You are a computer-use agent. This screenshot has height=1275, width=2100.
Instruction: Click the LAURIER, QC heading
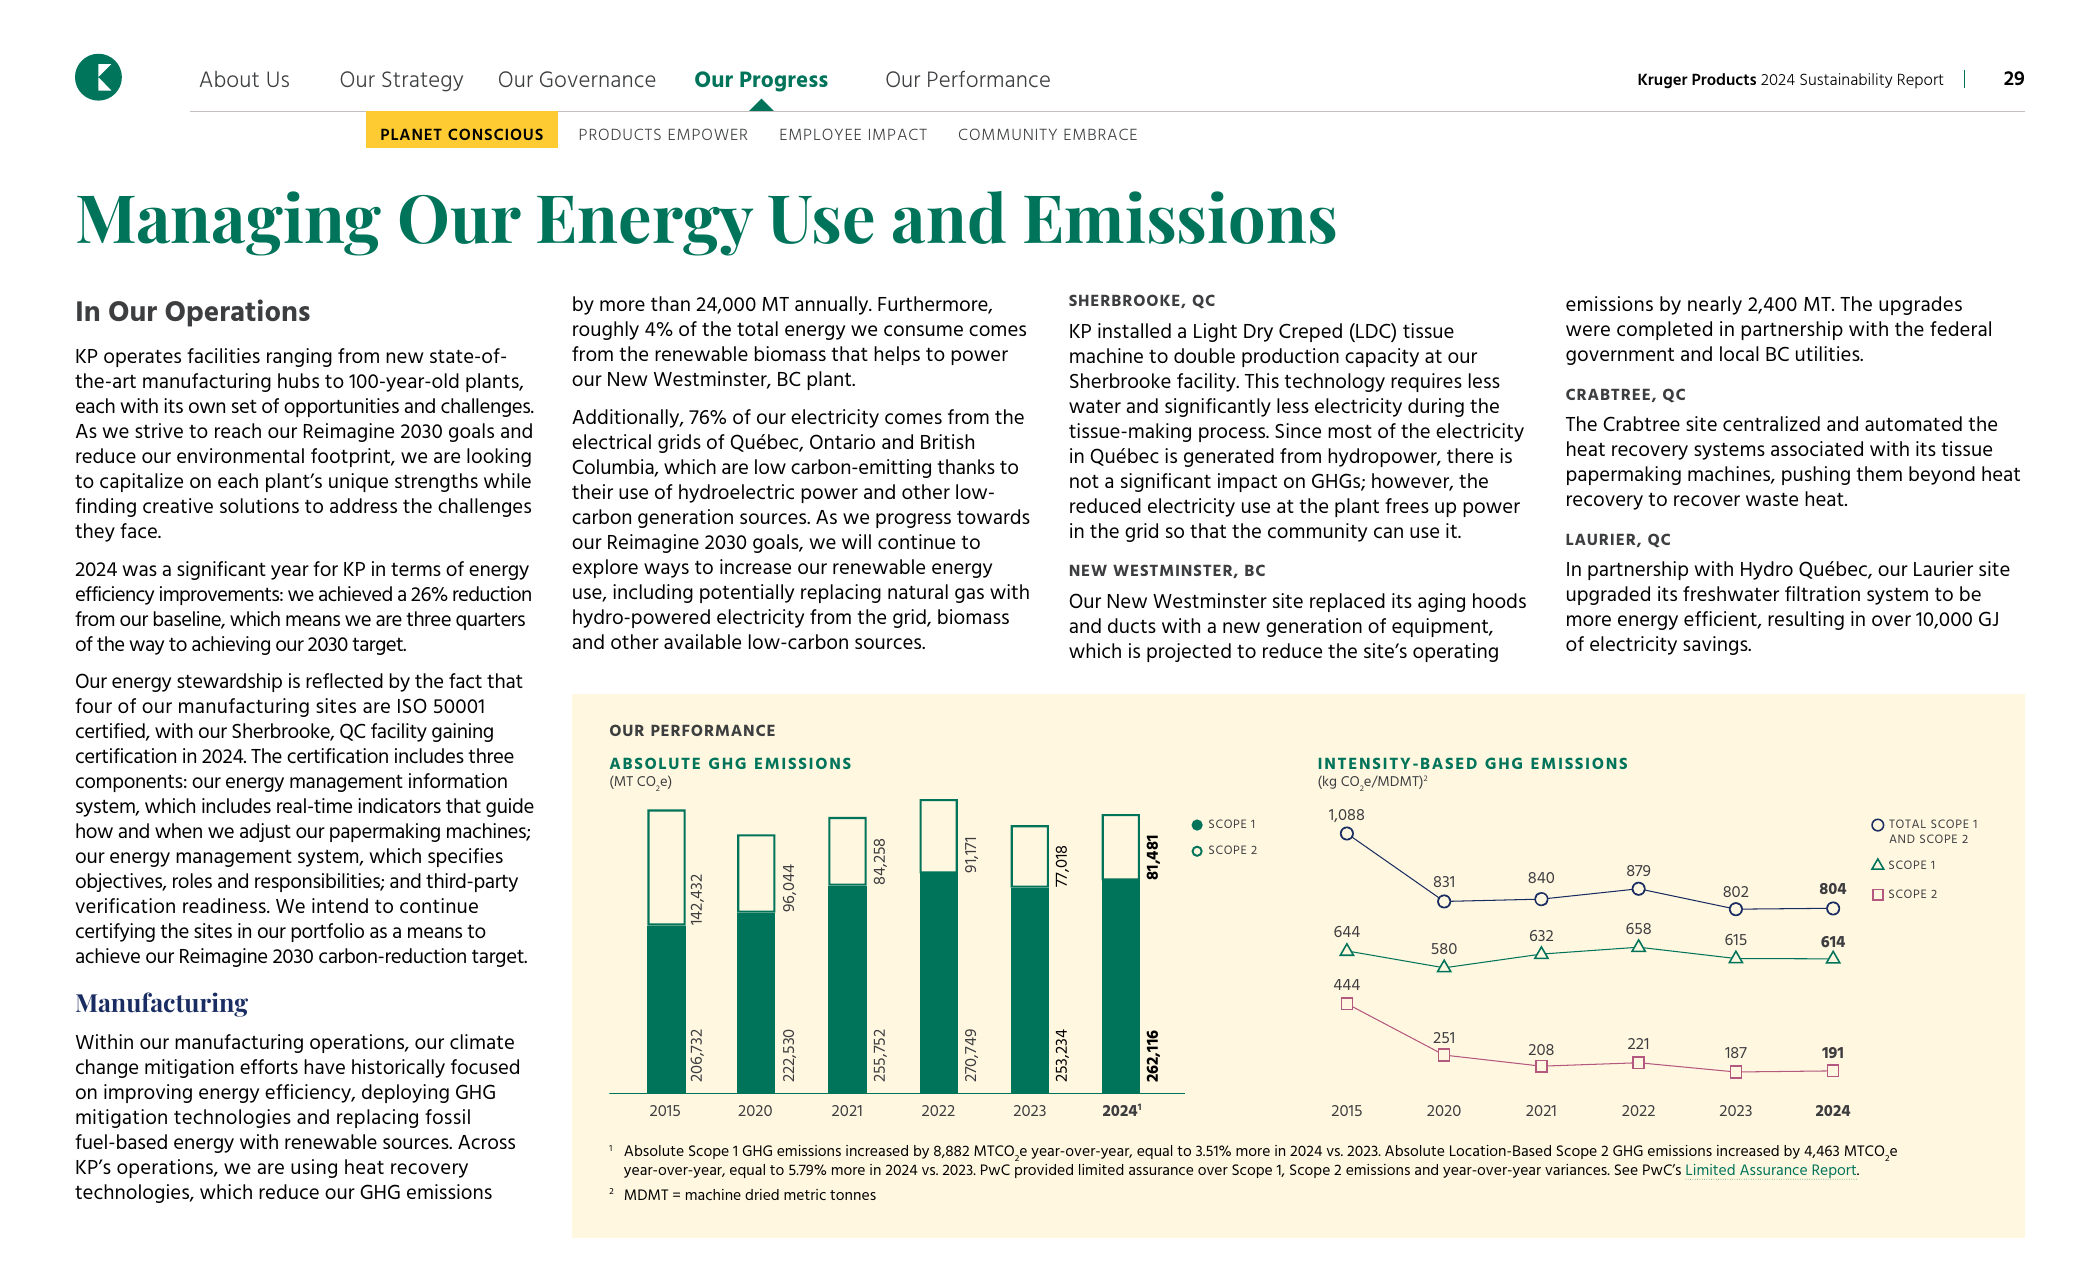click(1617, 540)
